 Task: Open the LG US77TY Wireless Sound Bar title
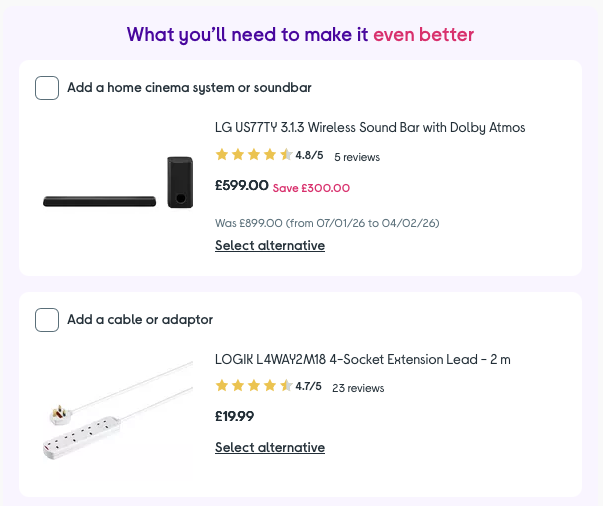(370, 128)
